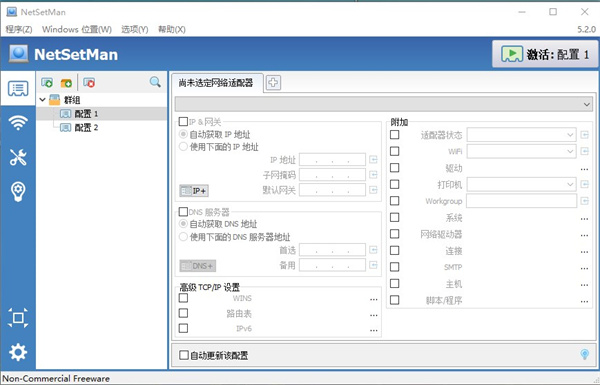Add a new group folder icon

click(66, 83)
